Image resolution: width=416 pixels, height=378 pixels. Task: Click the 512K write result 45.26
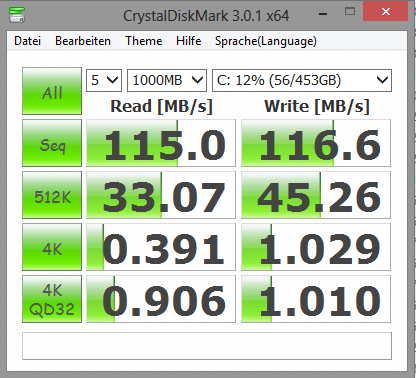coord(316,195)
